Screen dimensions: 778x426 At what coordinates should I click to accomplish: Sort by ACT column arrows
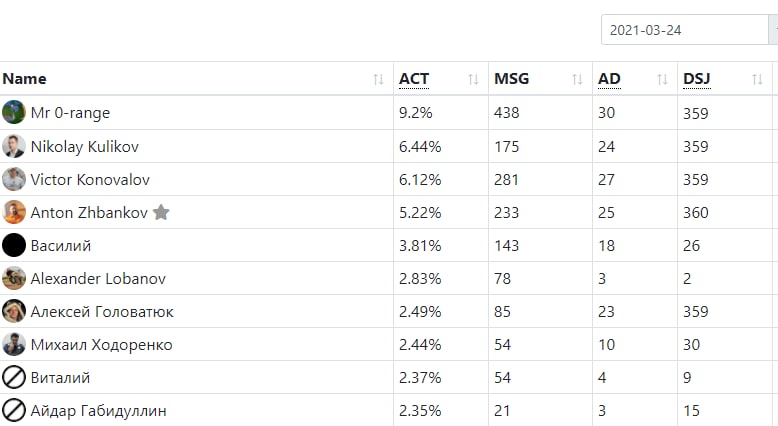pyautogui.click(x=473, y=79)
